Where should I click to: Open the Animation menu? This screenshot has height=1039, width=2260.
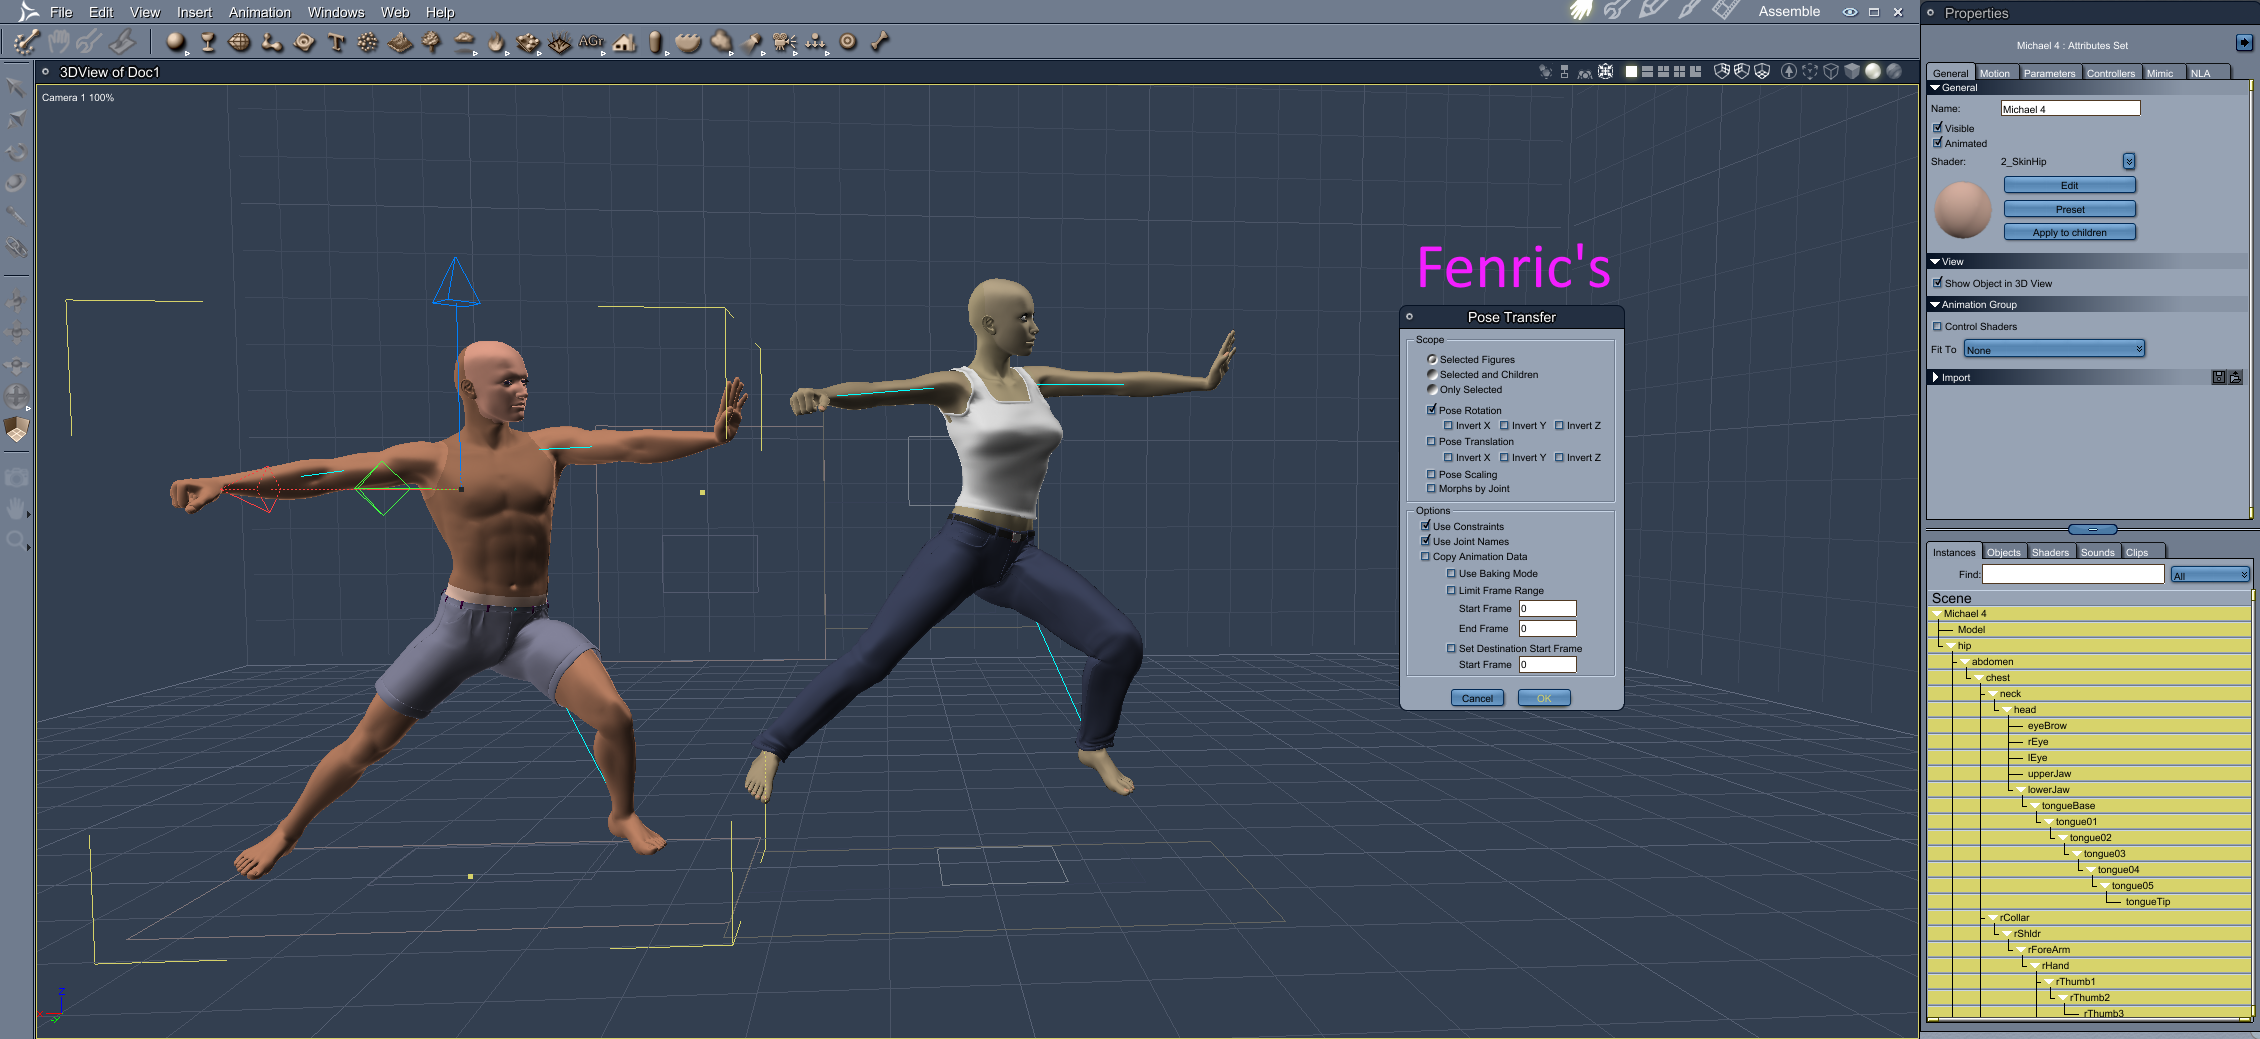coord(260,12)
